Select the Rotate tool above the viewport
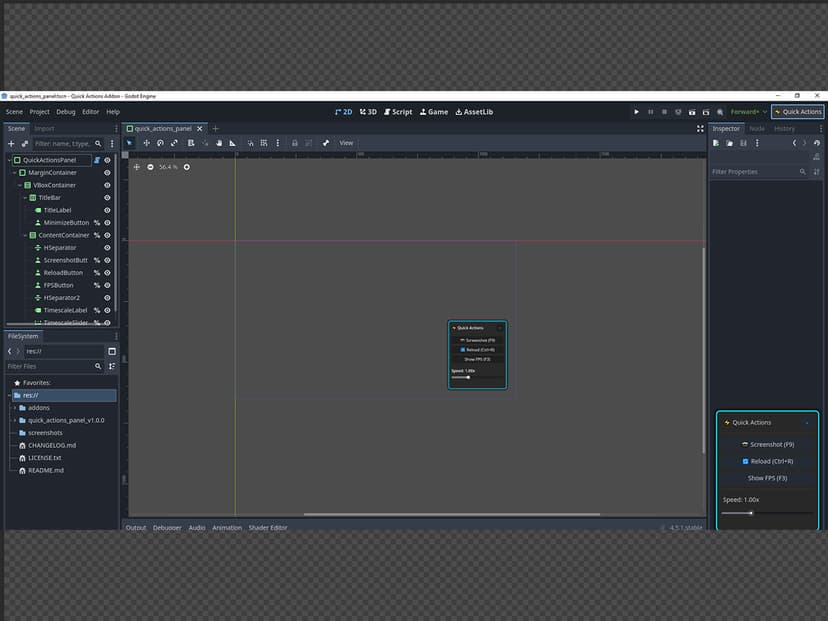Screen dimensions: 828x621 [159, 143]
